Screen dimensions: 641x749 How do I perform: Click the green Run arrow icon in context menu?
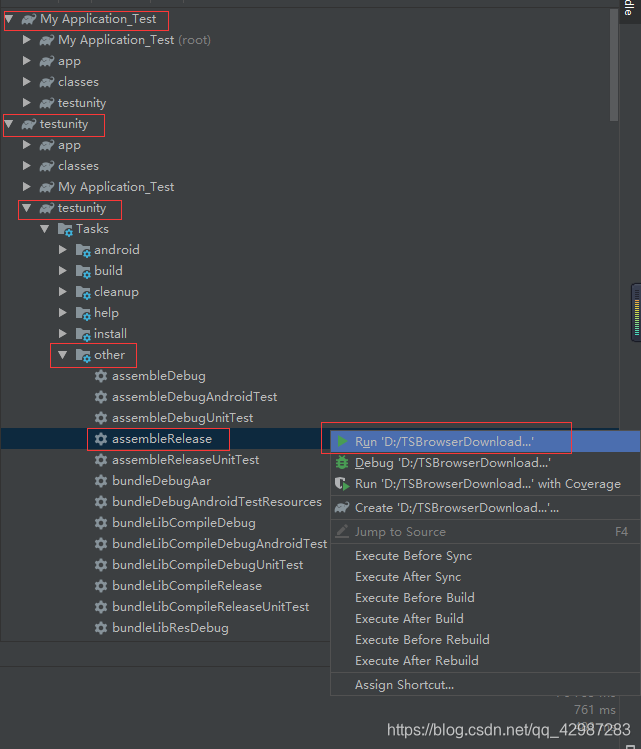click(342, 441)
